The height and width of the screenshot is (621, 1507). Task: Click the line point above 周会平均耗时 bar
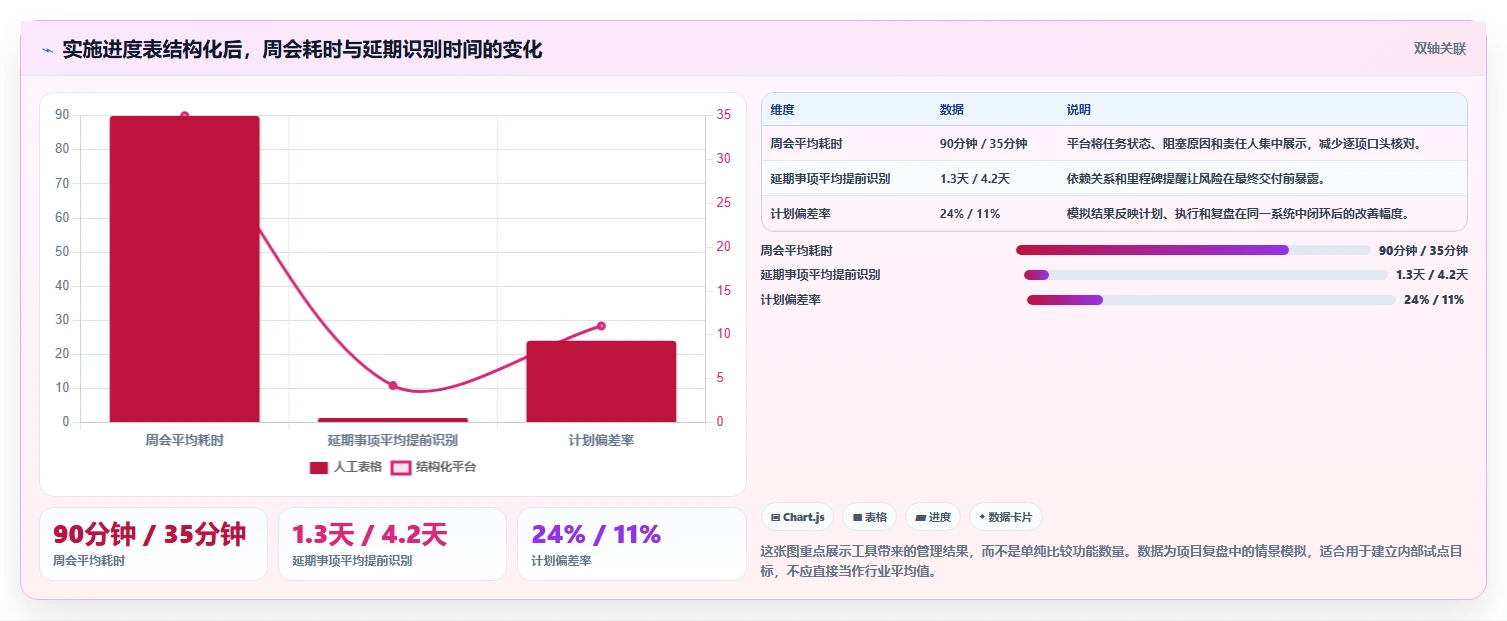[x=184, y=116]
